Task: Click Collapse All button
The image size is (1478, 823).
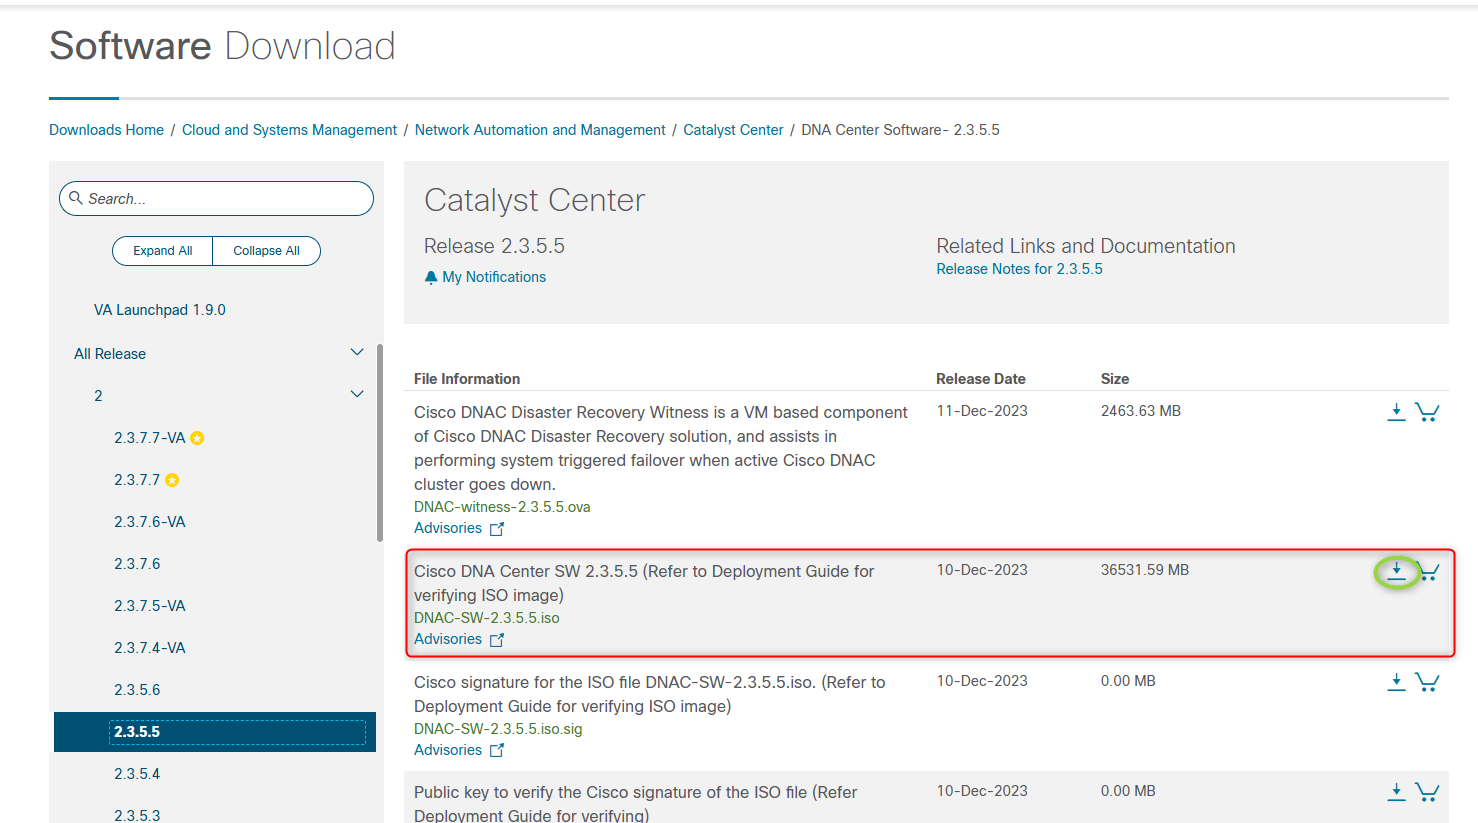Action: tap(266, 251)
